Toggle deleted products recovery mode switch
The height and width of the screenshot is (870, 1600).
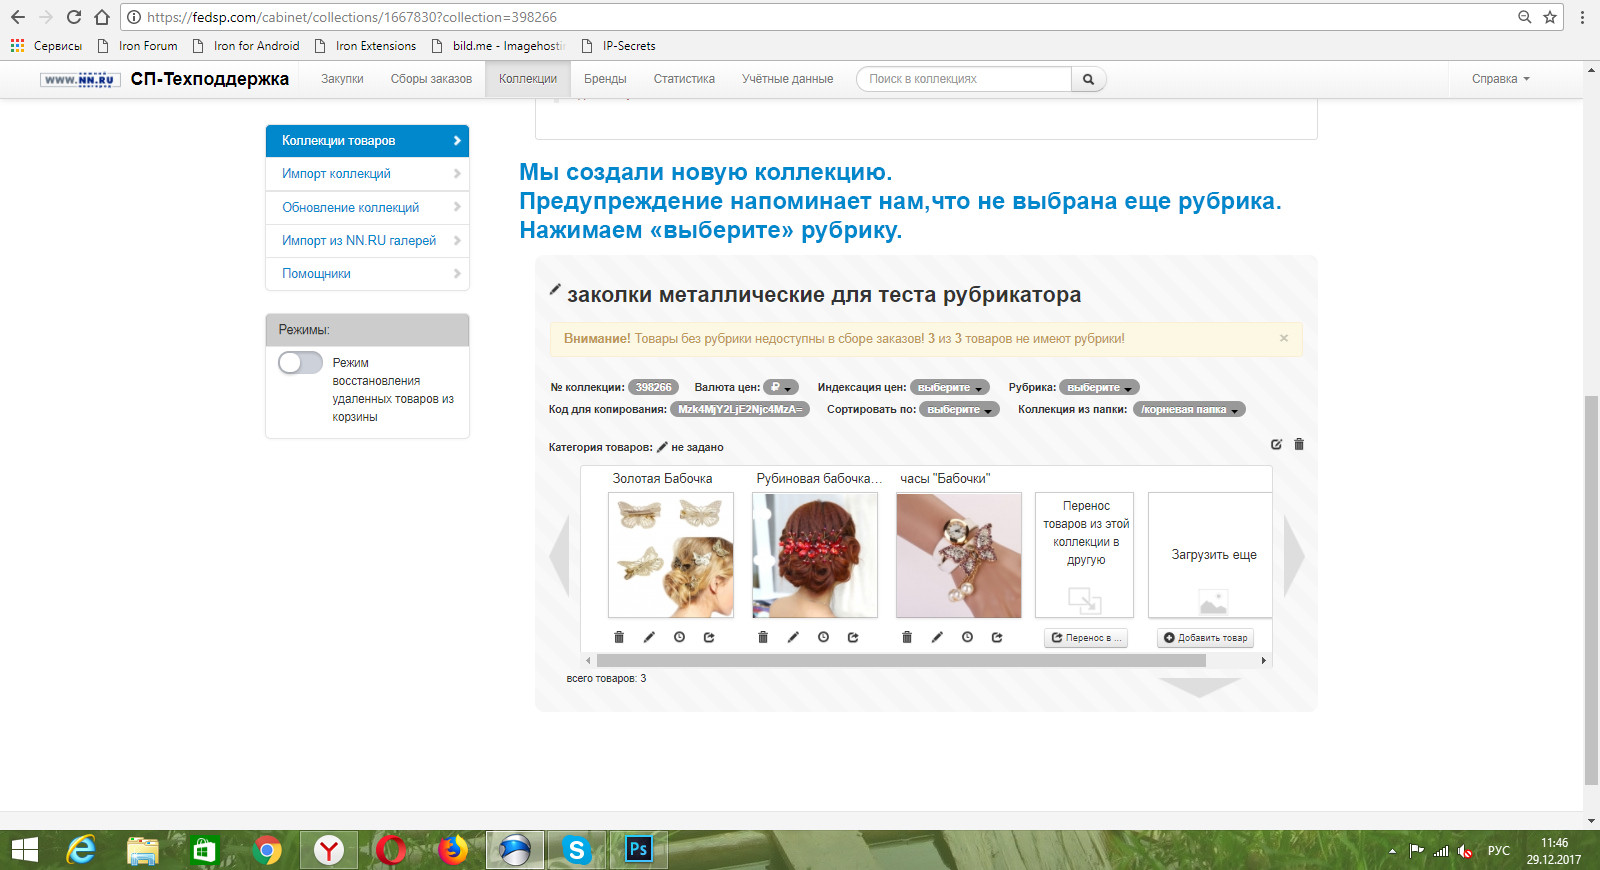coord(300,363)
